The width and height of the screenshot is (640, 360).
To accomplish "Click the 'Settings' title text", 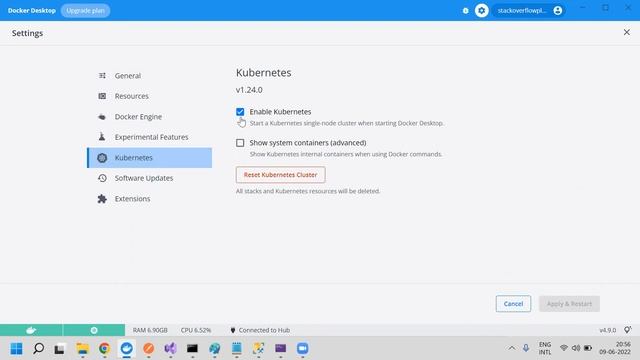I will tap(27, 33).
